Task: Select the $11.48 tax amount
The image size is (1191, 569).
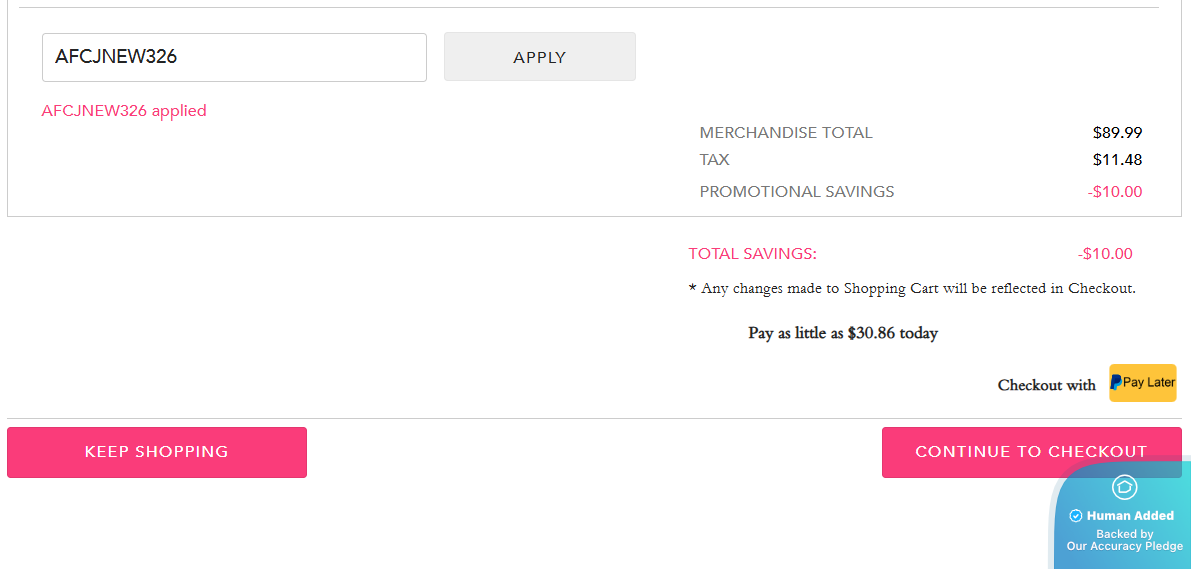Action: 1117,160
